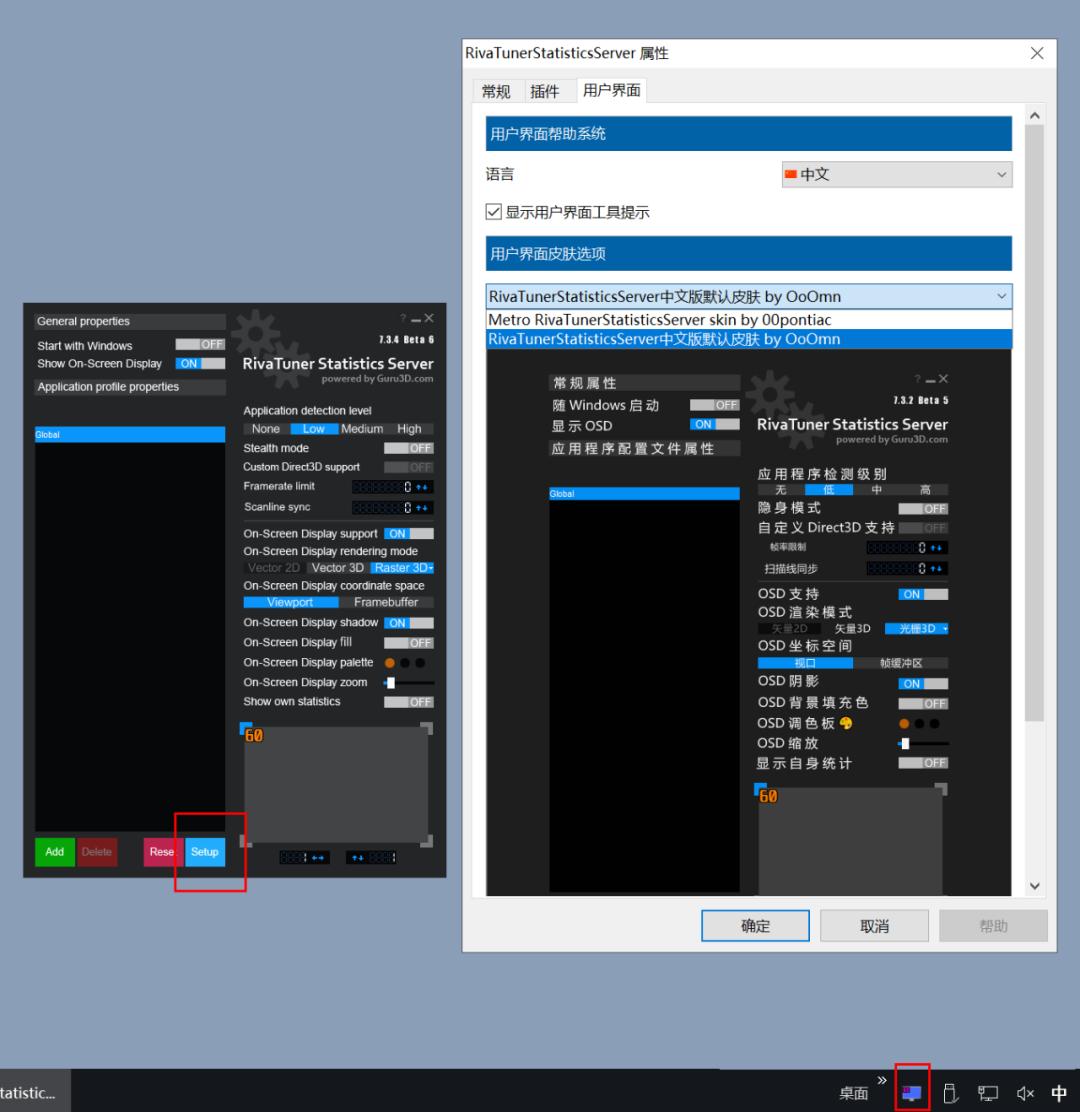Switch to the 常规 tab
This screenshot has height=1112, width=1080.
coord(495,91)
